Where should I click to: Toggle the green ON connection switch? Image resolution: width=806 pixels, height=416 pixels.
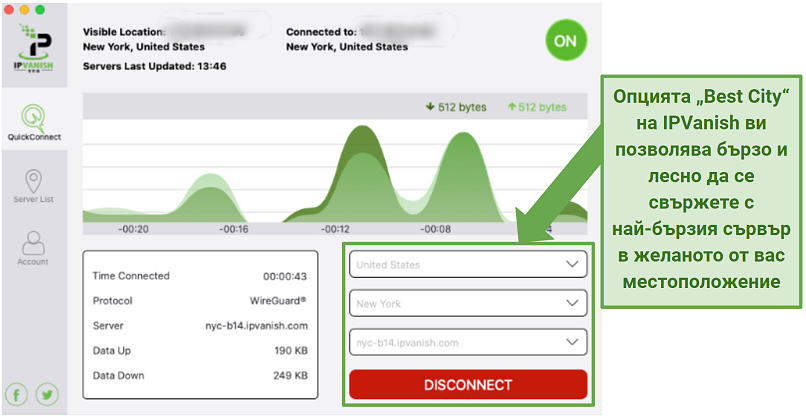[566, 41]
